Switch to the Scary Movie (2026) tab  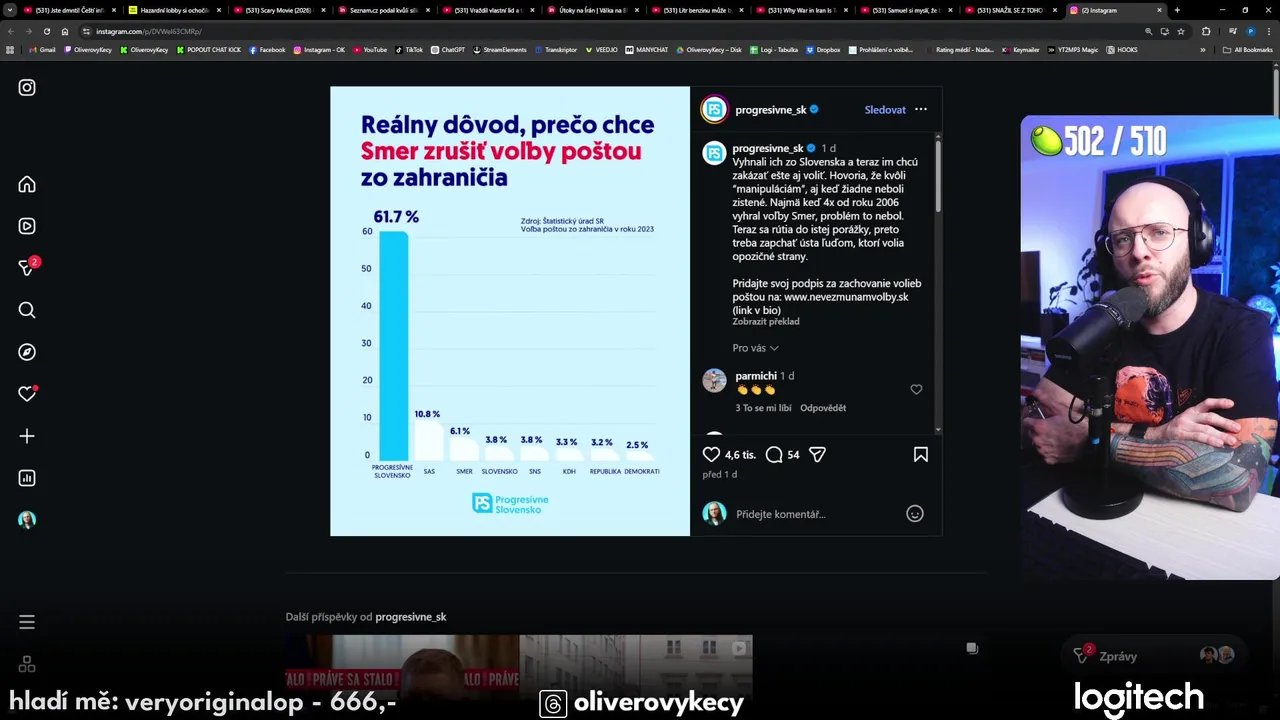279,10
